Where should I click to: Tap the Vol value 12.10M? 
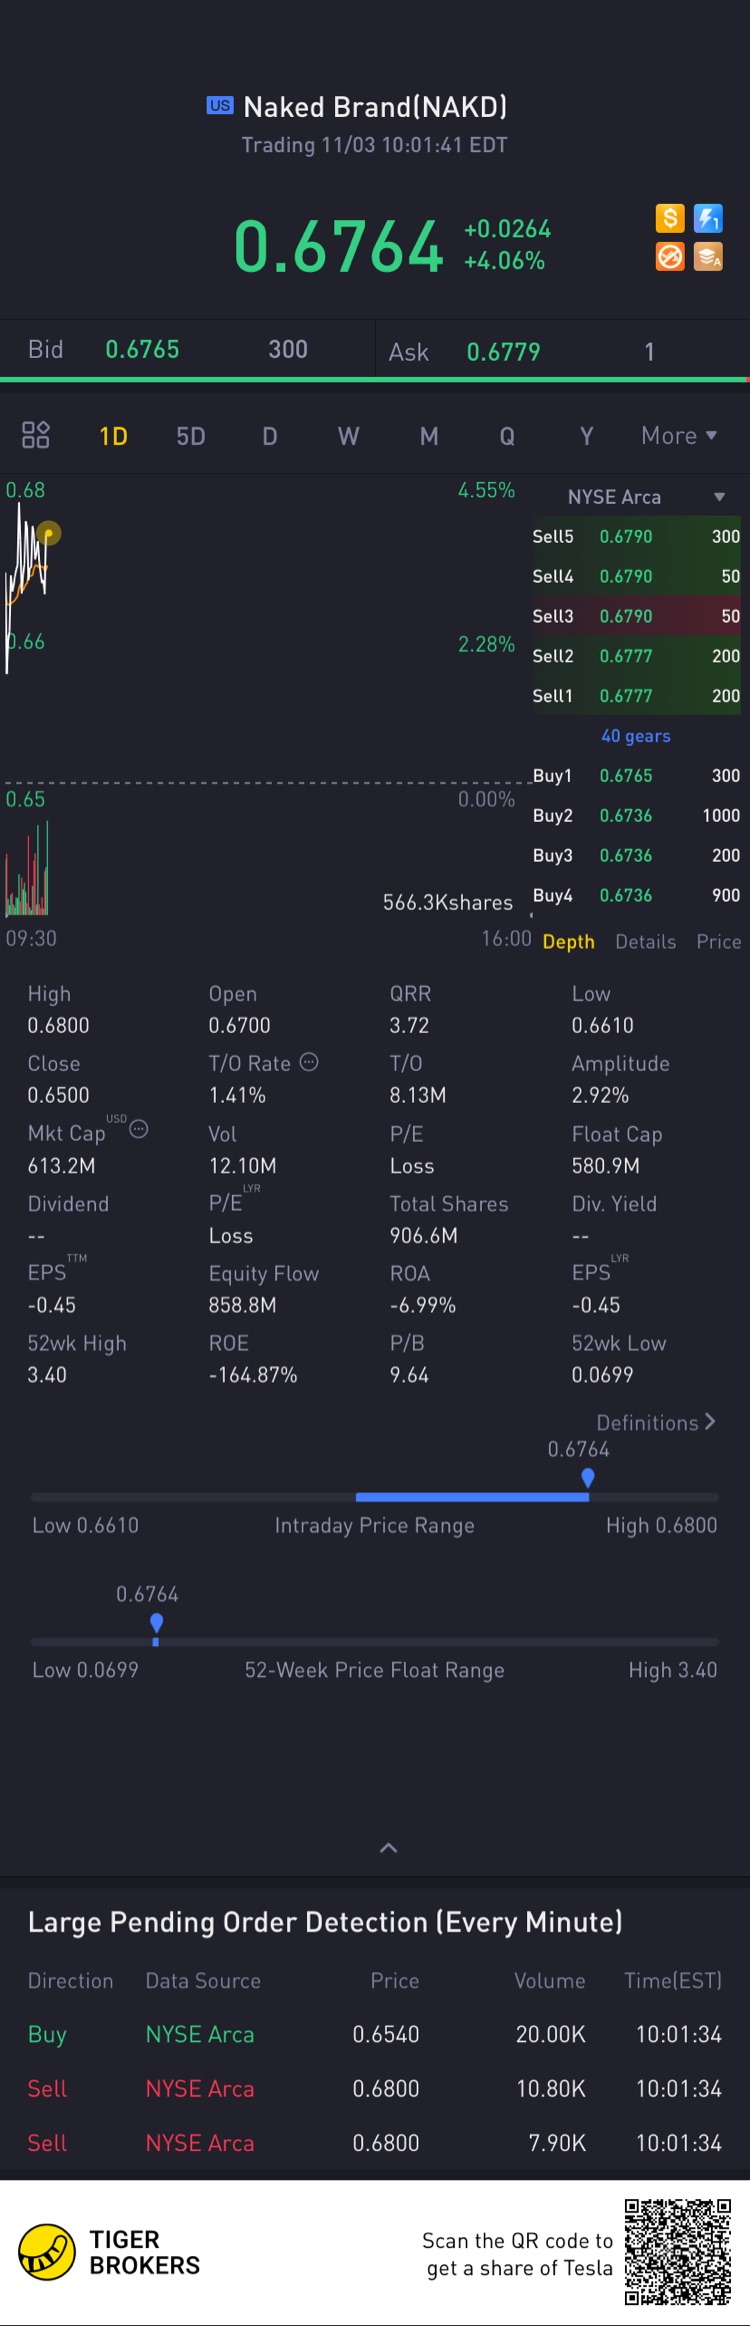click(242, 1165)
